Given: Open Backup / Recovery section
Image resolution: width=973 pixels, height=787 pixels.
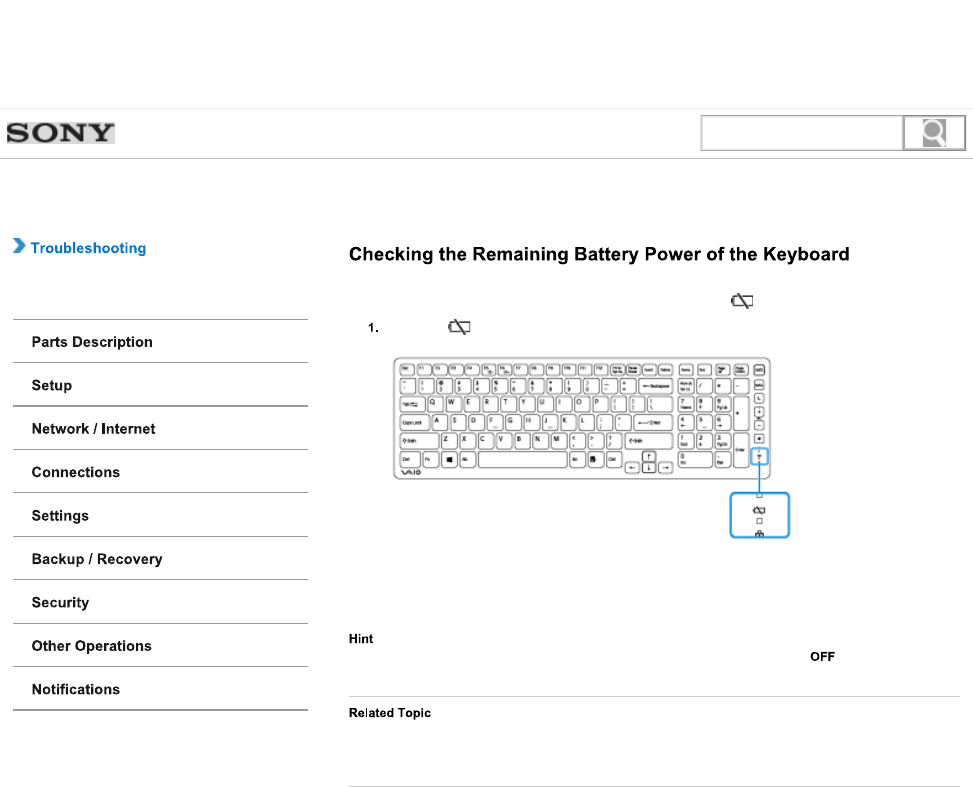Looking at the screenshot, I should pyautogui.click(x=97, y=559).
